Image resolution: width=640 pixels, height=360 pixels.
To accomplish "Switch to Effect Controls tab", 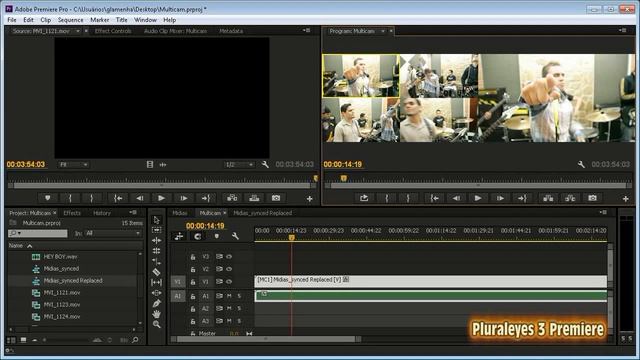I will (x=113, y=31).
